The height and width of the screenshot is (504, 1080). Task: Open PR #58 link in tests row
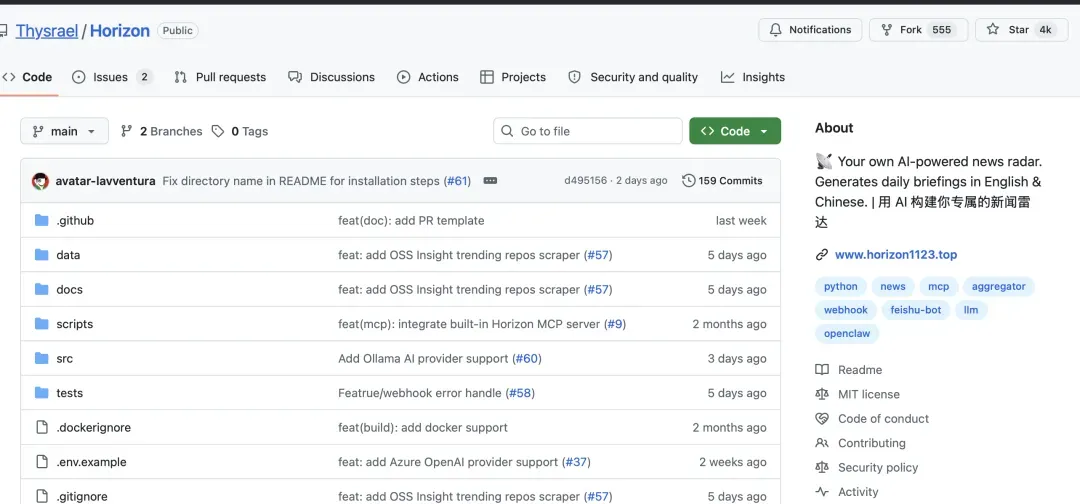coord(520,393)
